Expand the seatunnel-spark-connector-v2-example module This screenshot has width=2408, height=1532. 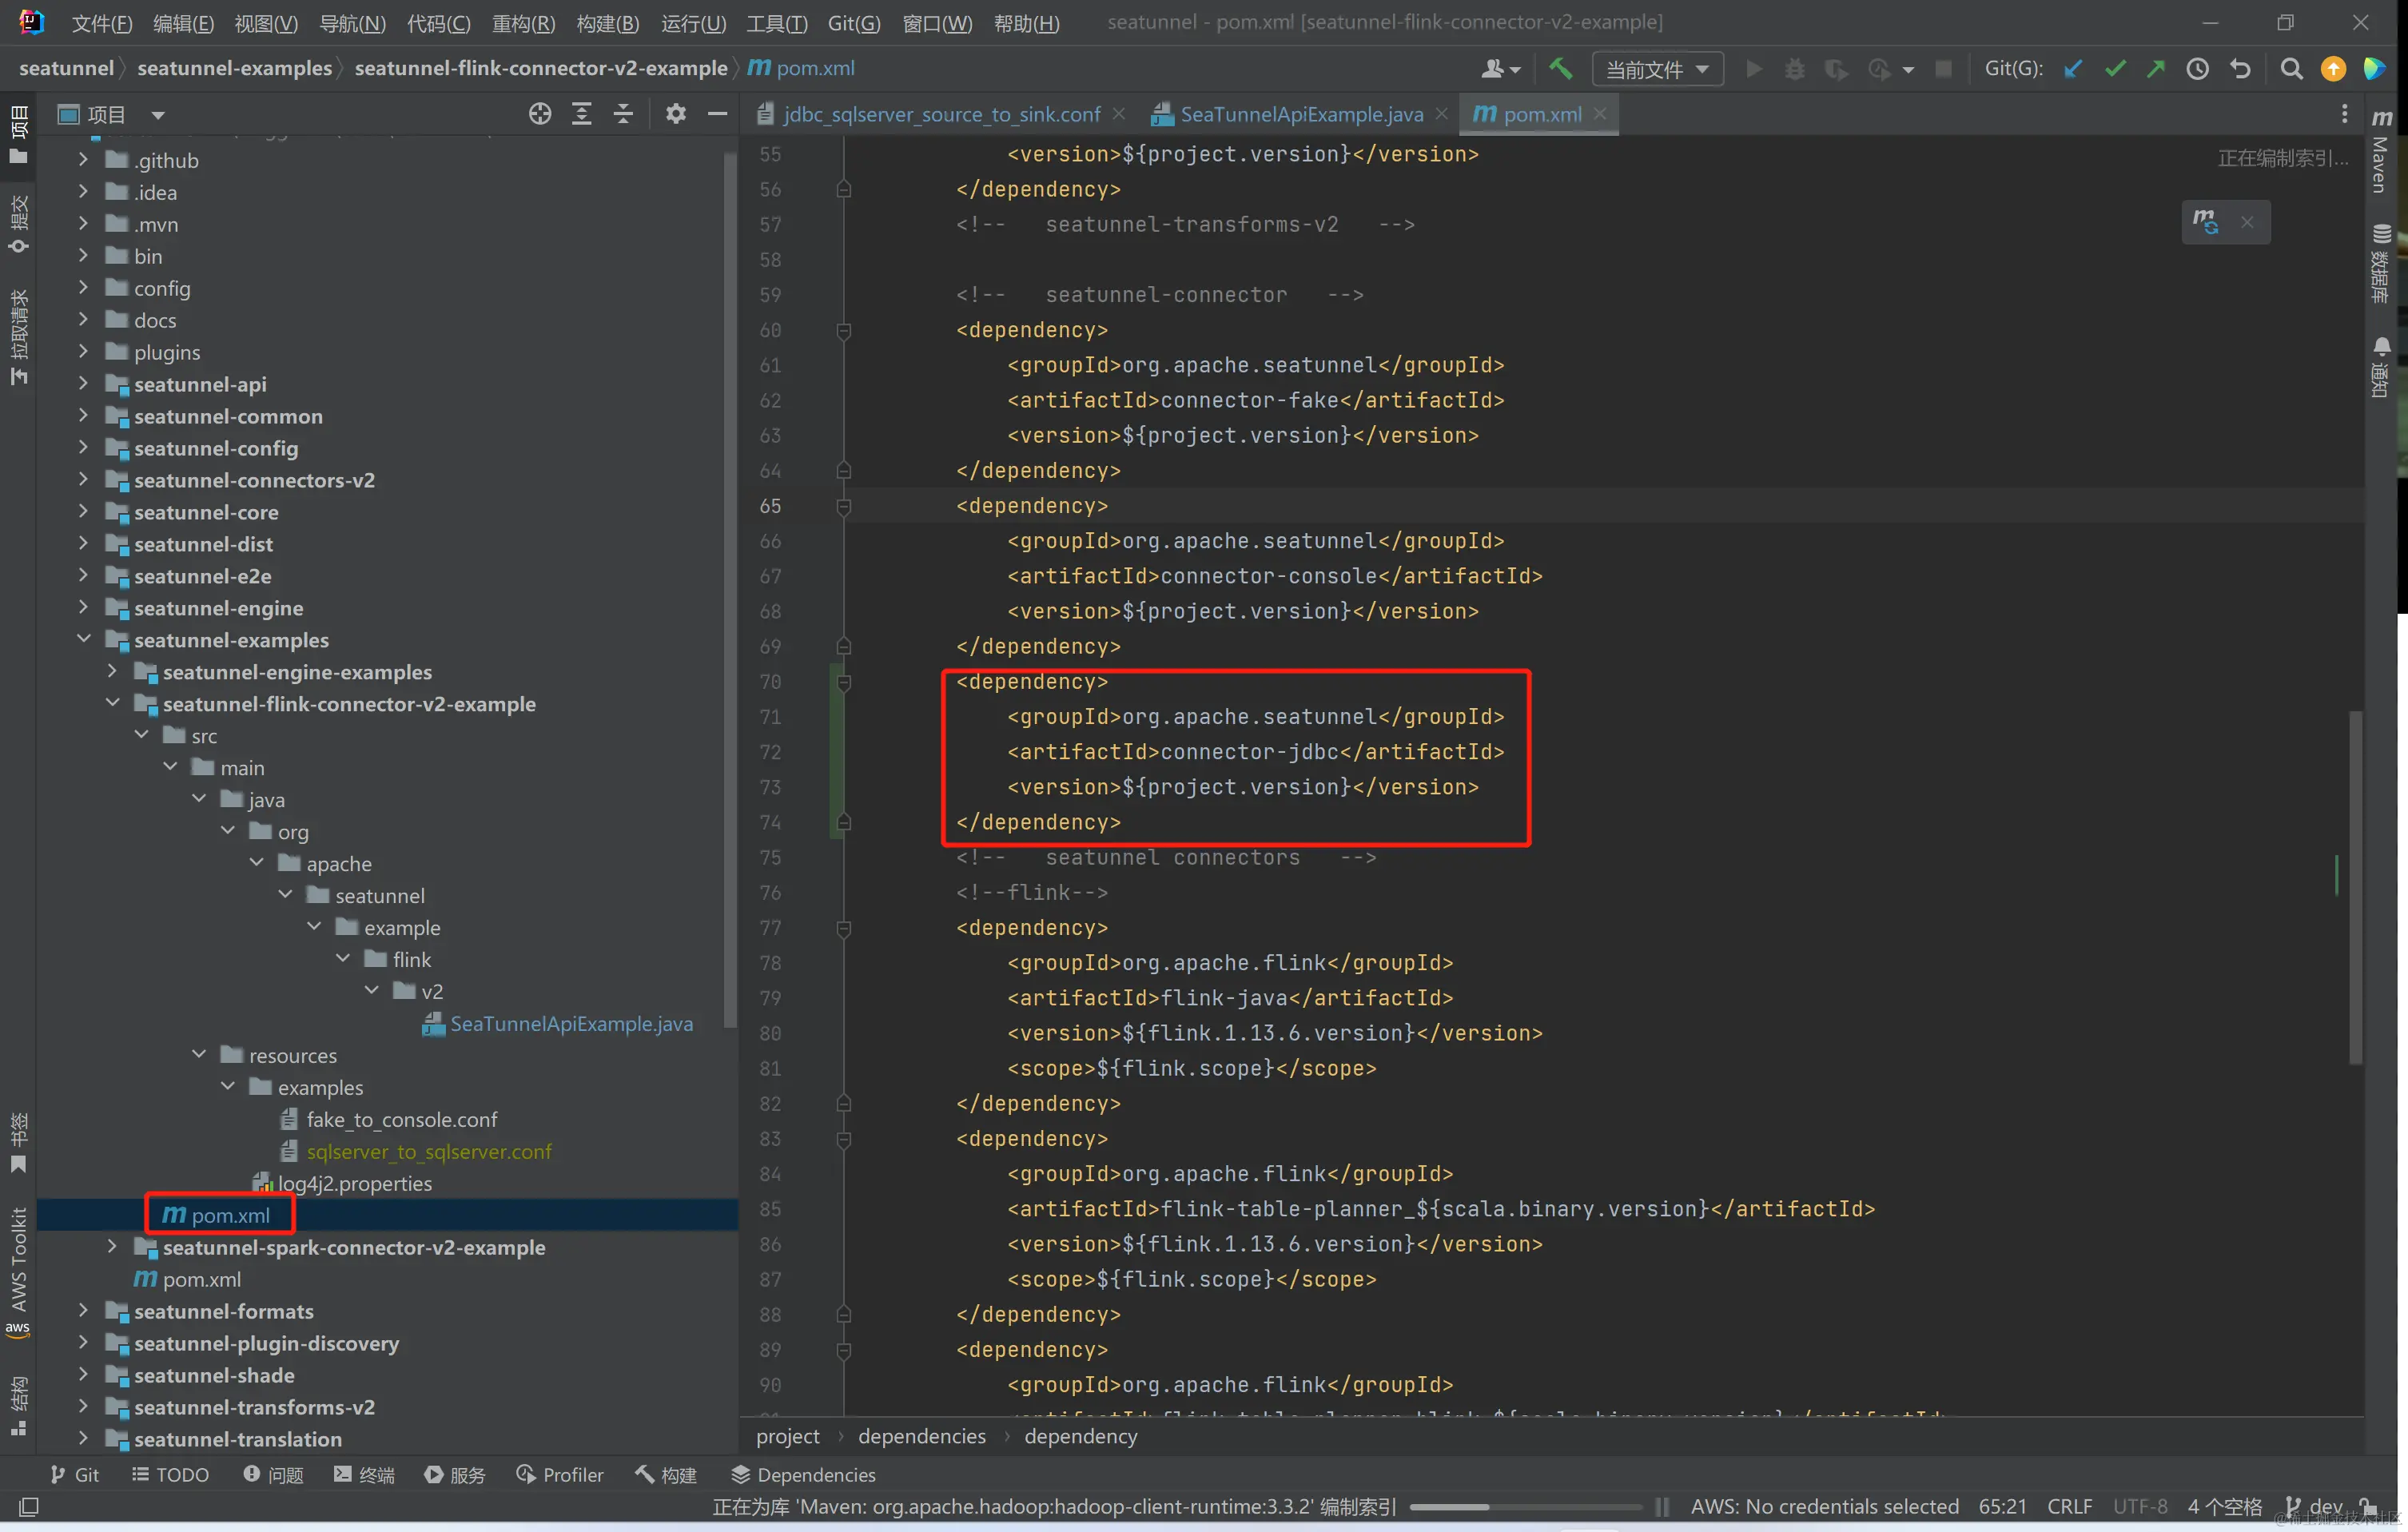tap(112, 1247)
